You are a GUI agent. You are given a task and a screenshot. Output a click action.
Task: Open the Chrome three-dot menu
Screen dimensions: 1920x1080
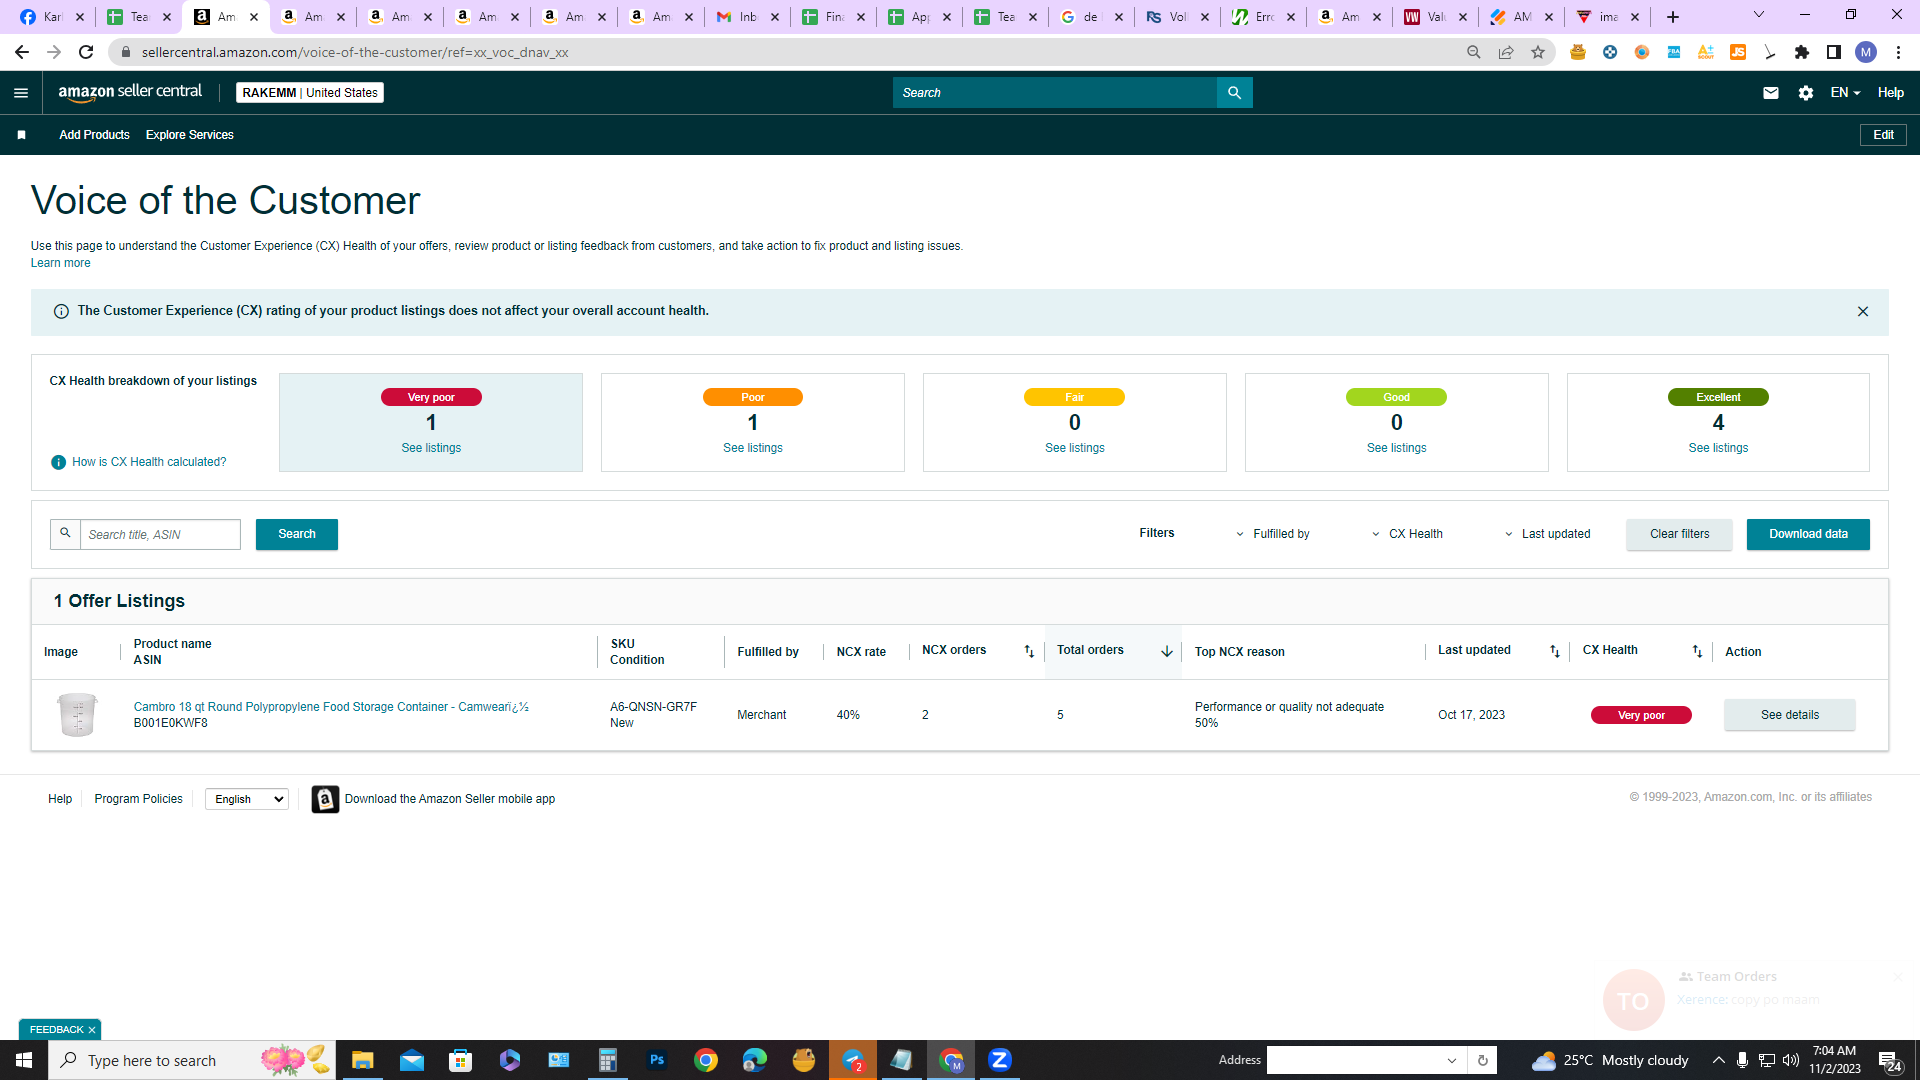[x=1899, y=52]
